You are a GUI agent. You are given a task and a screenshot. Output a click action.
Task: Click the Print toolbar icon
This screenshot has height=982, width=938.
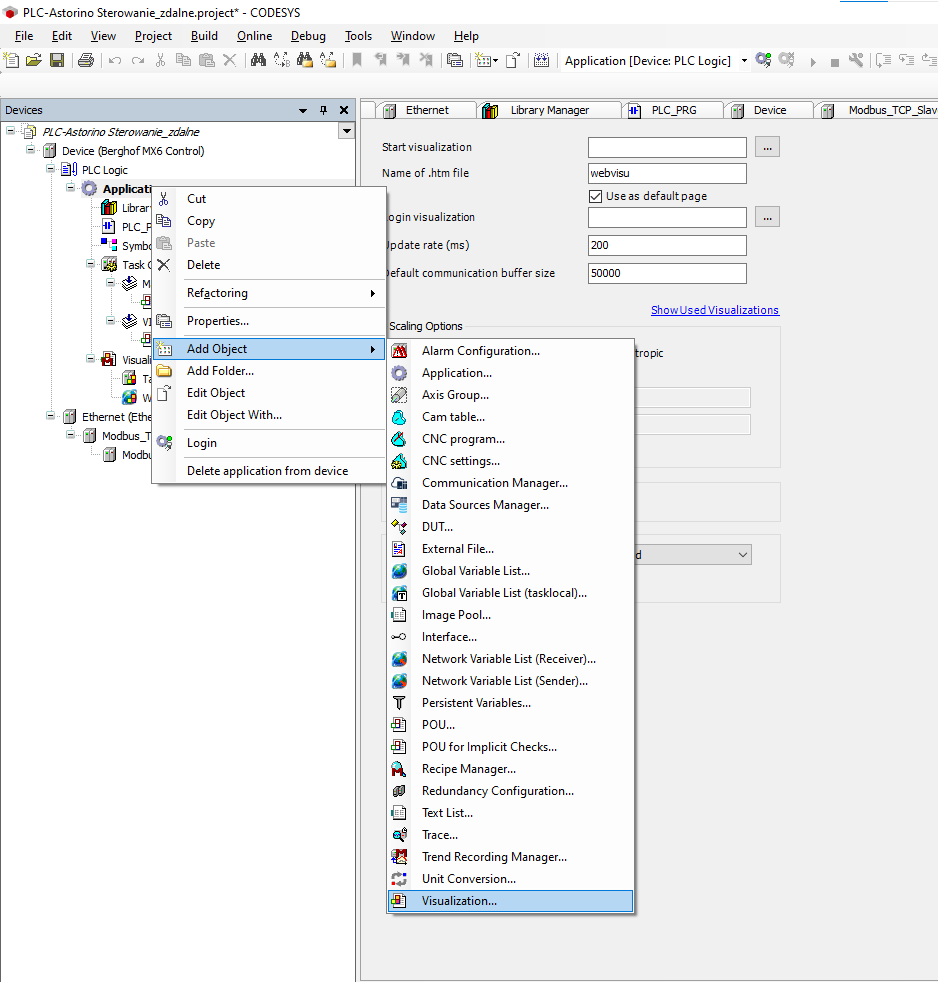coord(86,60)
